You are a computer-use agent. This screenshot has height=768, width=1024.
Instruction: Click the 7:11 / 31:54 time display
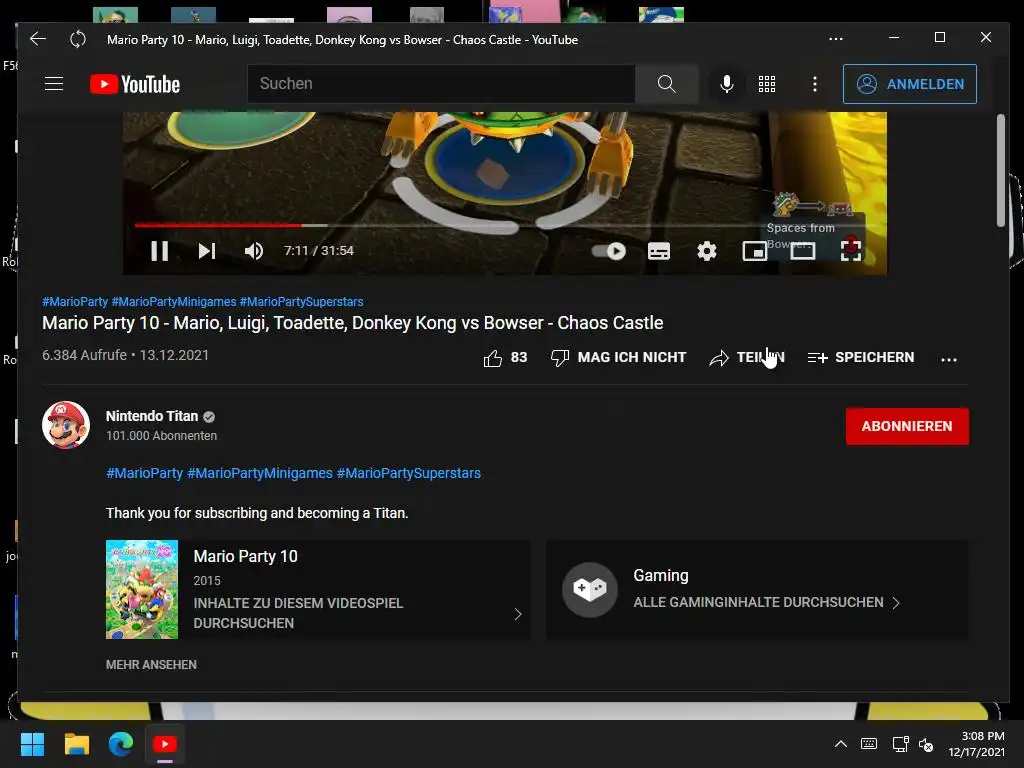click(319, 251)
